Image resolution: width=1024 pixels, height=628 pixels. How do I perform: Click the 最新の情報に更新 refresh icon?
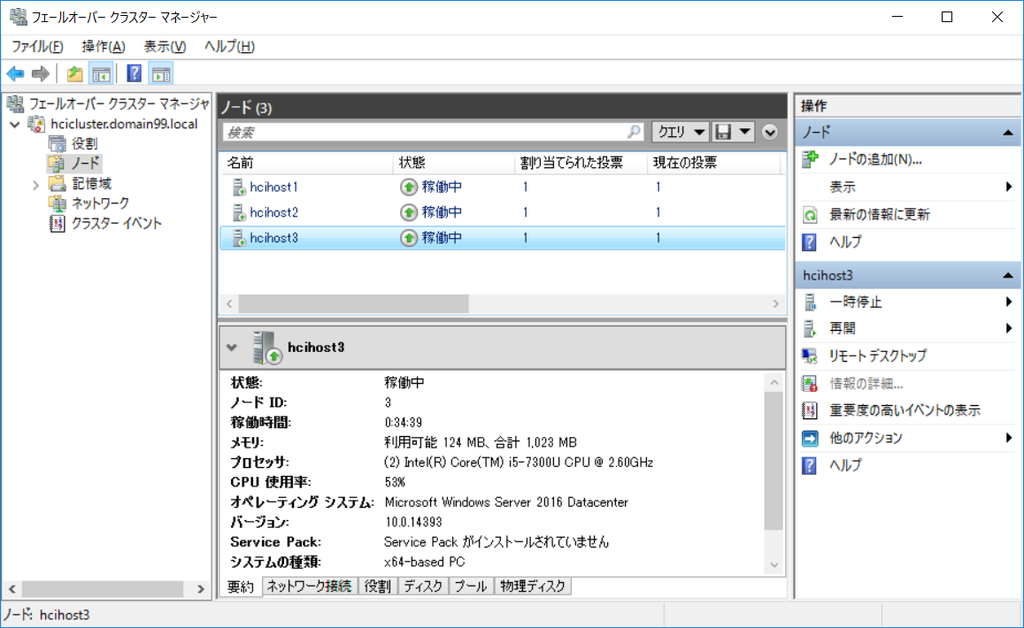coord(810,215)
